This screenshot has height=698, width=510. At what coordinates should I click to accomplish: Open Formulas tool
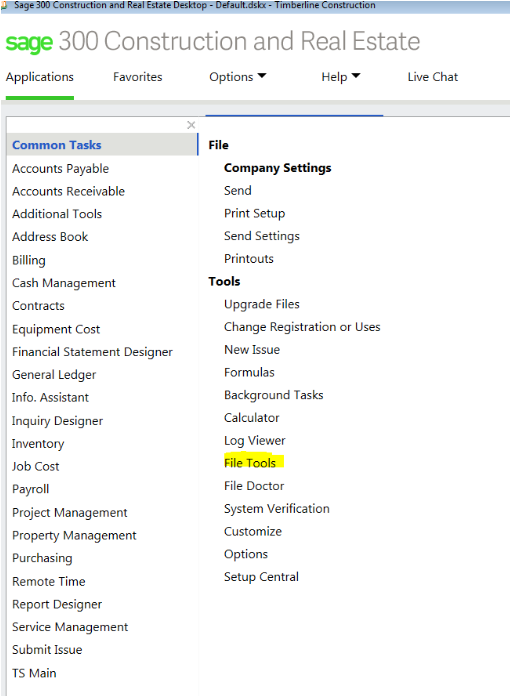pos(249,372)
